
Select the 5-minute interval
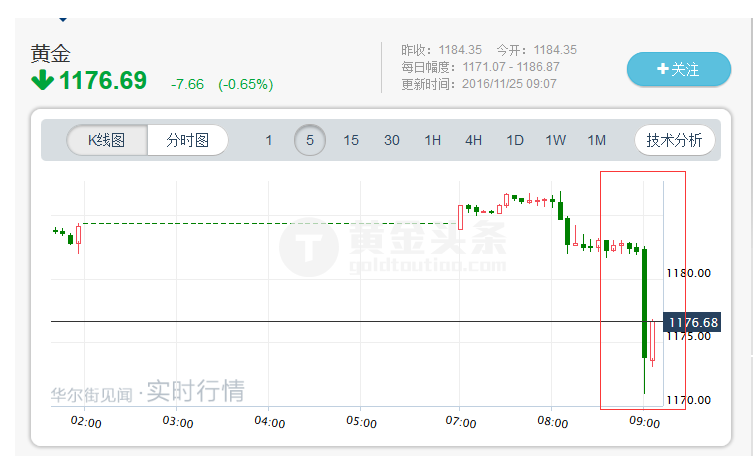pyautogui.click(x=310, y=140)
